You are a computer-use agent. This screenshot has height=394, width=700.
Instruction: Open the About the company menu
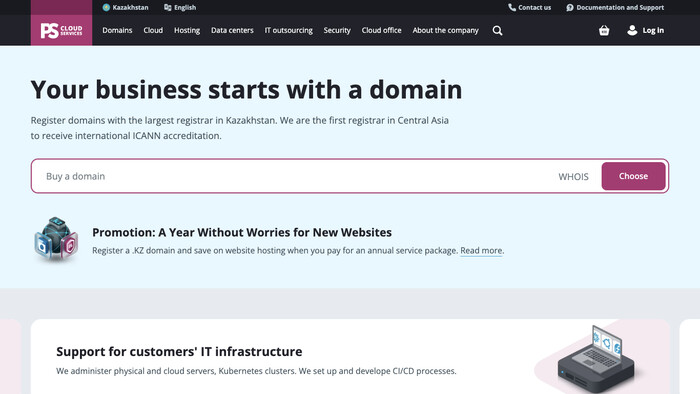click(446, 30)
